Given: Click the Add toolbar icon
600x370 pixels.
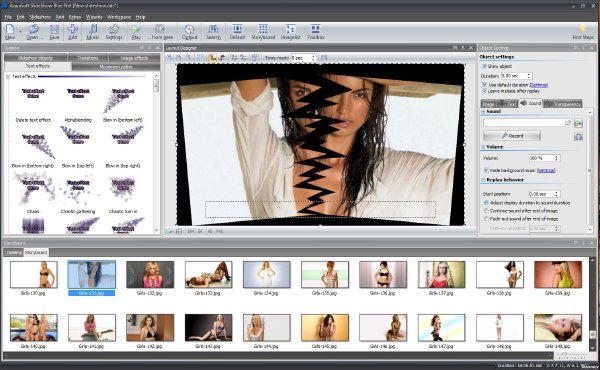Looking at the screenshot, I should (x=72, y=32).
